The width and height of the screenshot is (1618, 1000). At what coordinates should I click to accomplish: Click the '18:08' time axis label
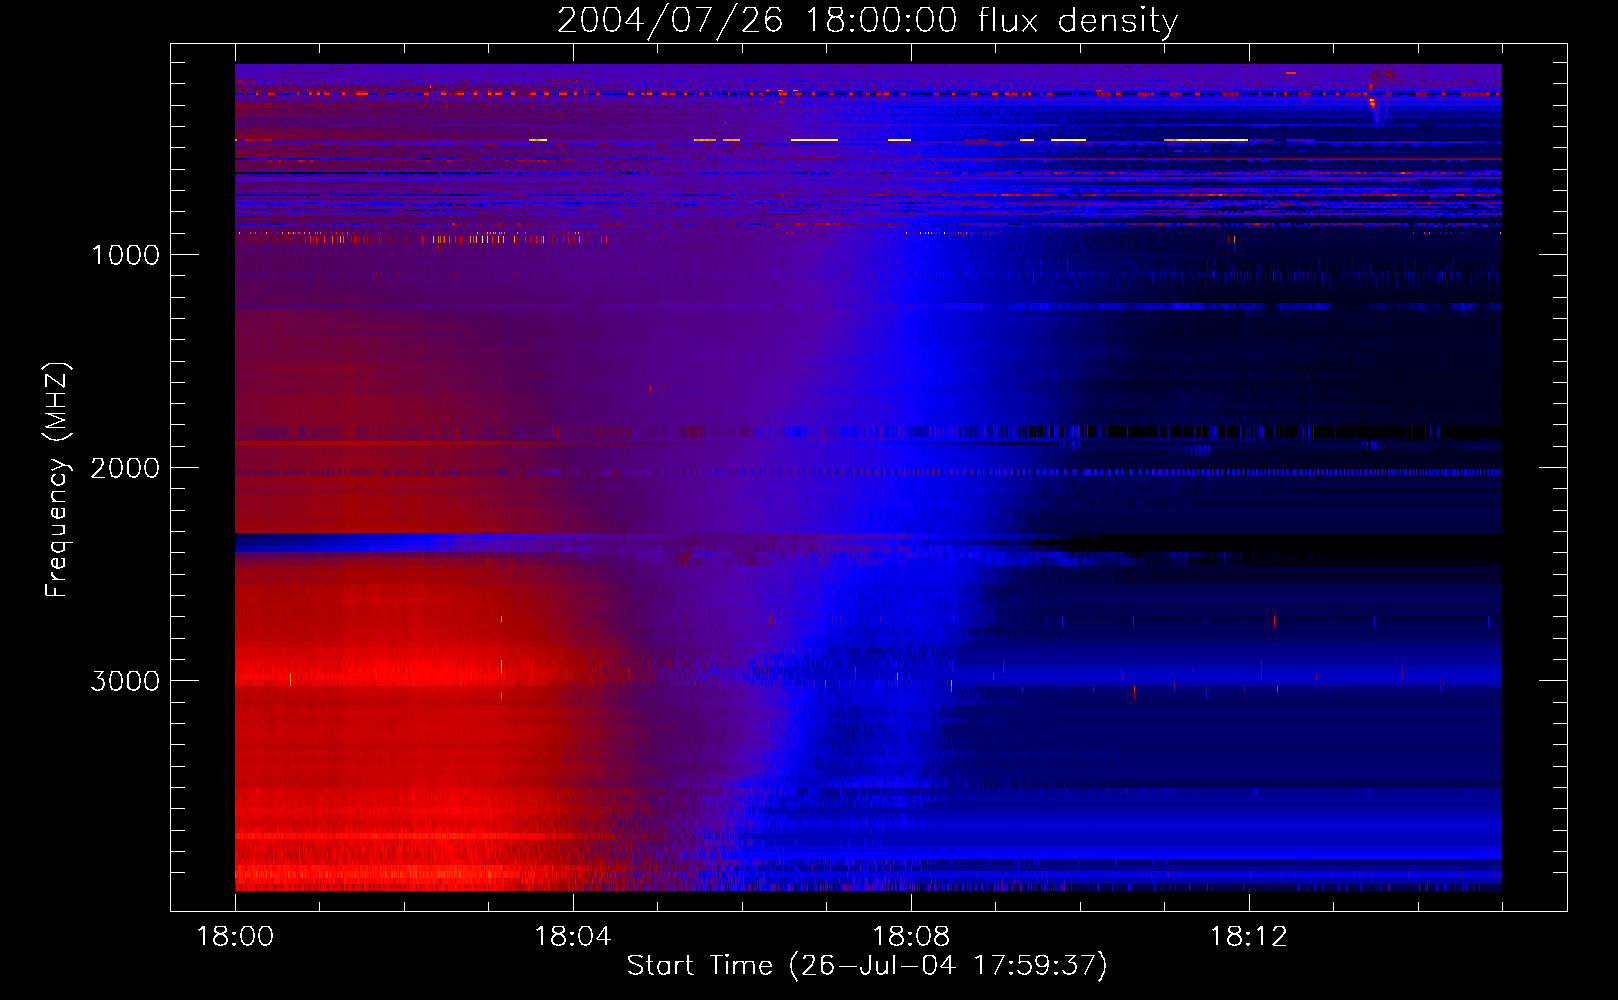[x=911, y=937]
